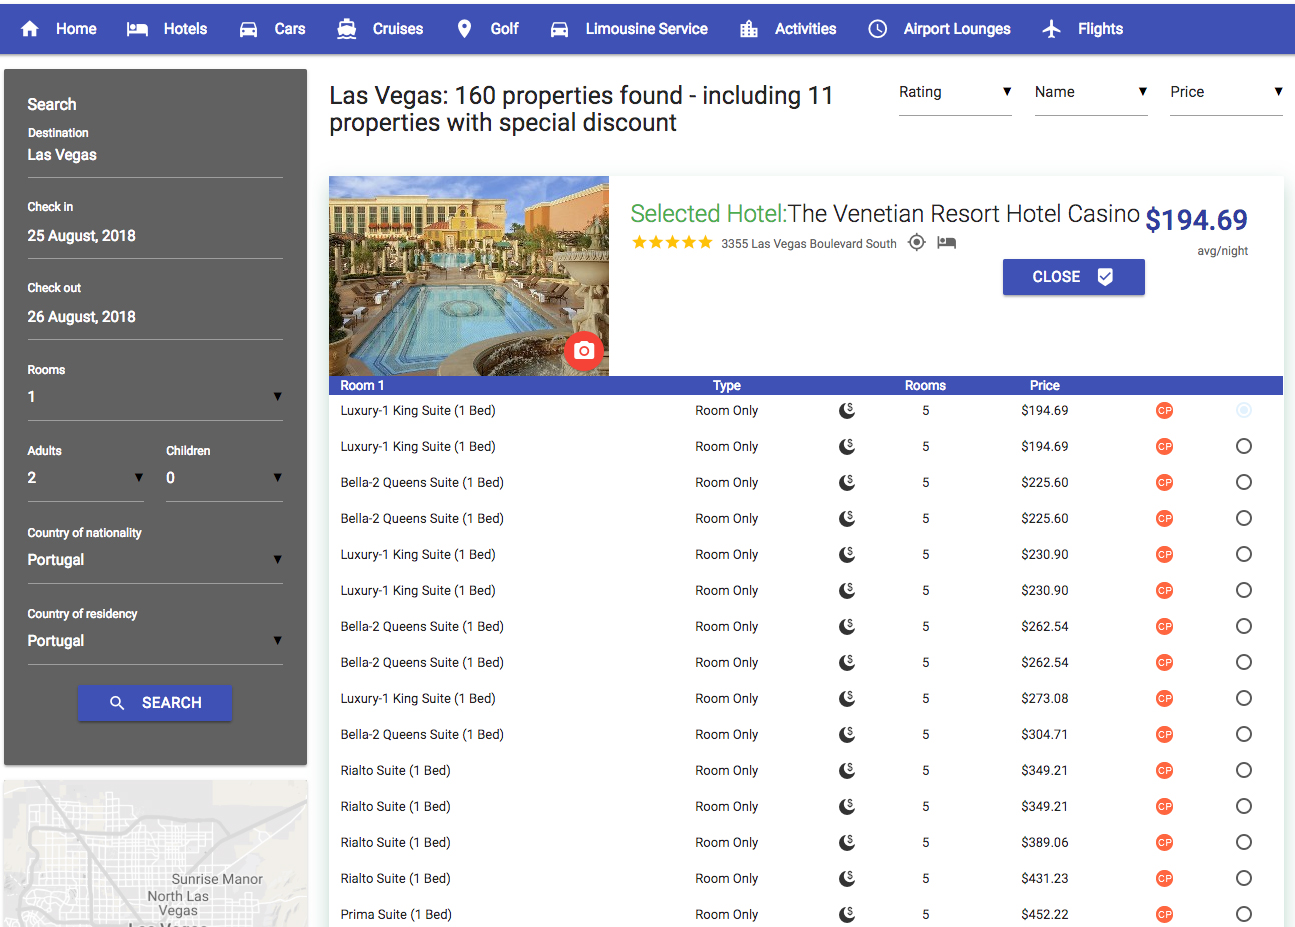
Task: Select the $389.06 Rialto Suite radio button
Action: click(1244, 842)
